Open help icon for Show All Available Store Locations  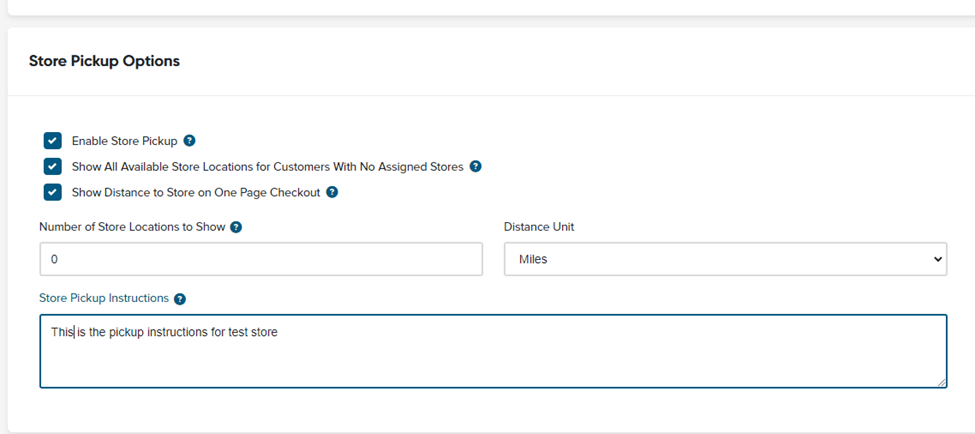point(476,167)
